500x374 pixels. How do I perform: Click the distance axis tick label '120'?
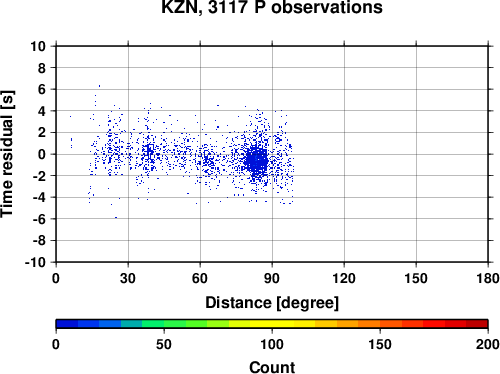(344, 278)
